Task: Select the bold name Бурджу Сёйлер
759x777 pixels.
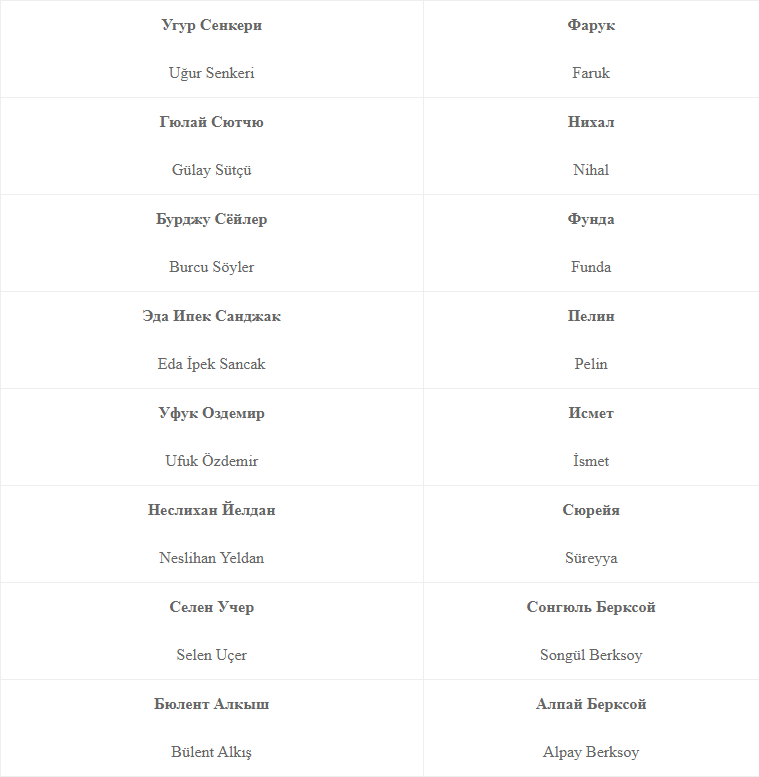Action: 211,219
